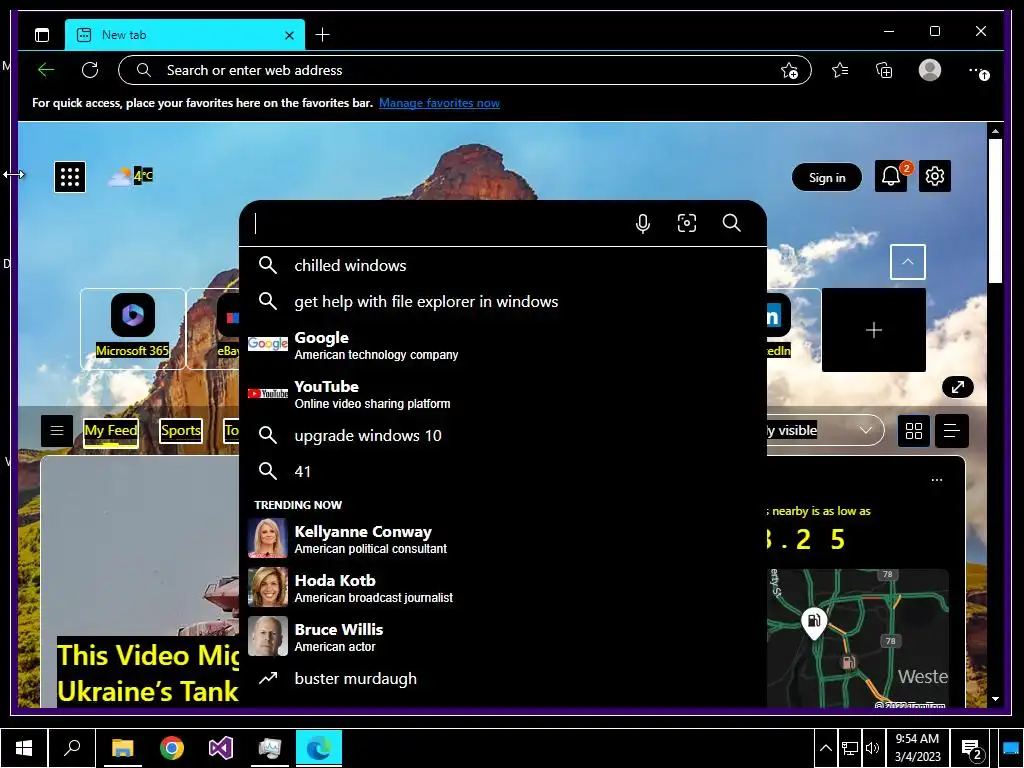This screenshot has height=768, width=1024.
Task: Open a new tab with plus button
Action: click(x=322, y=35)
